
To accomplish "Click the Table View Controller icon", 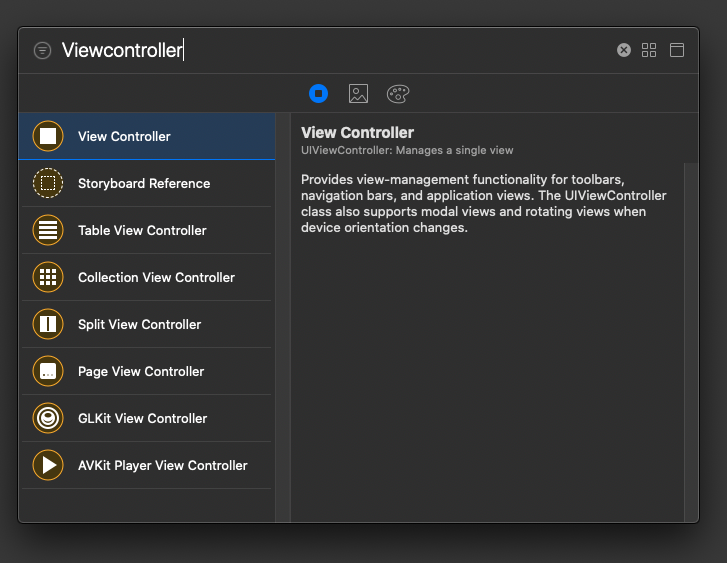I will (x=48, y=230).
